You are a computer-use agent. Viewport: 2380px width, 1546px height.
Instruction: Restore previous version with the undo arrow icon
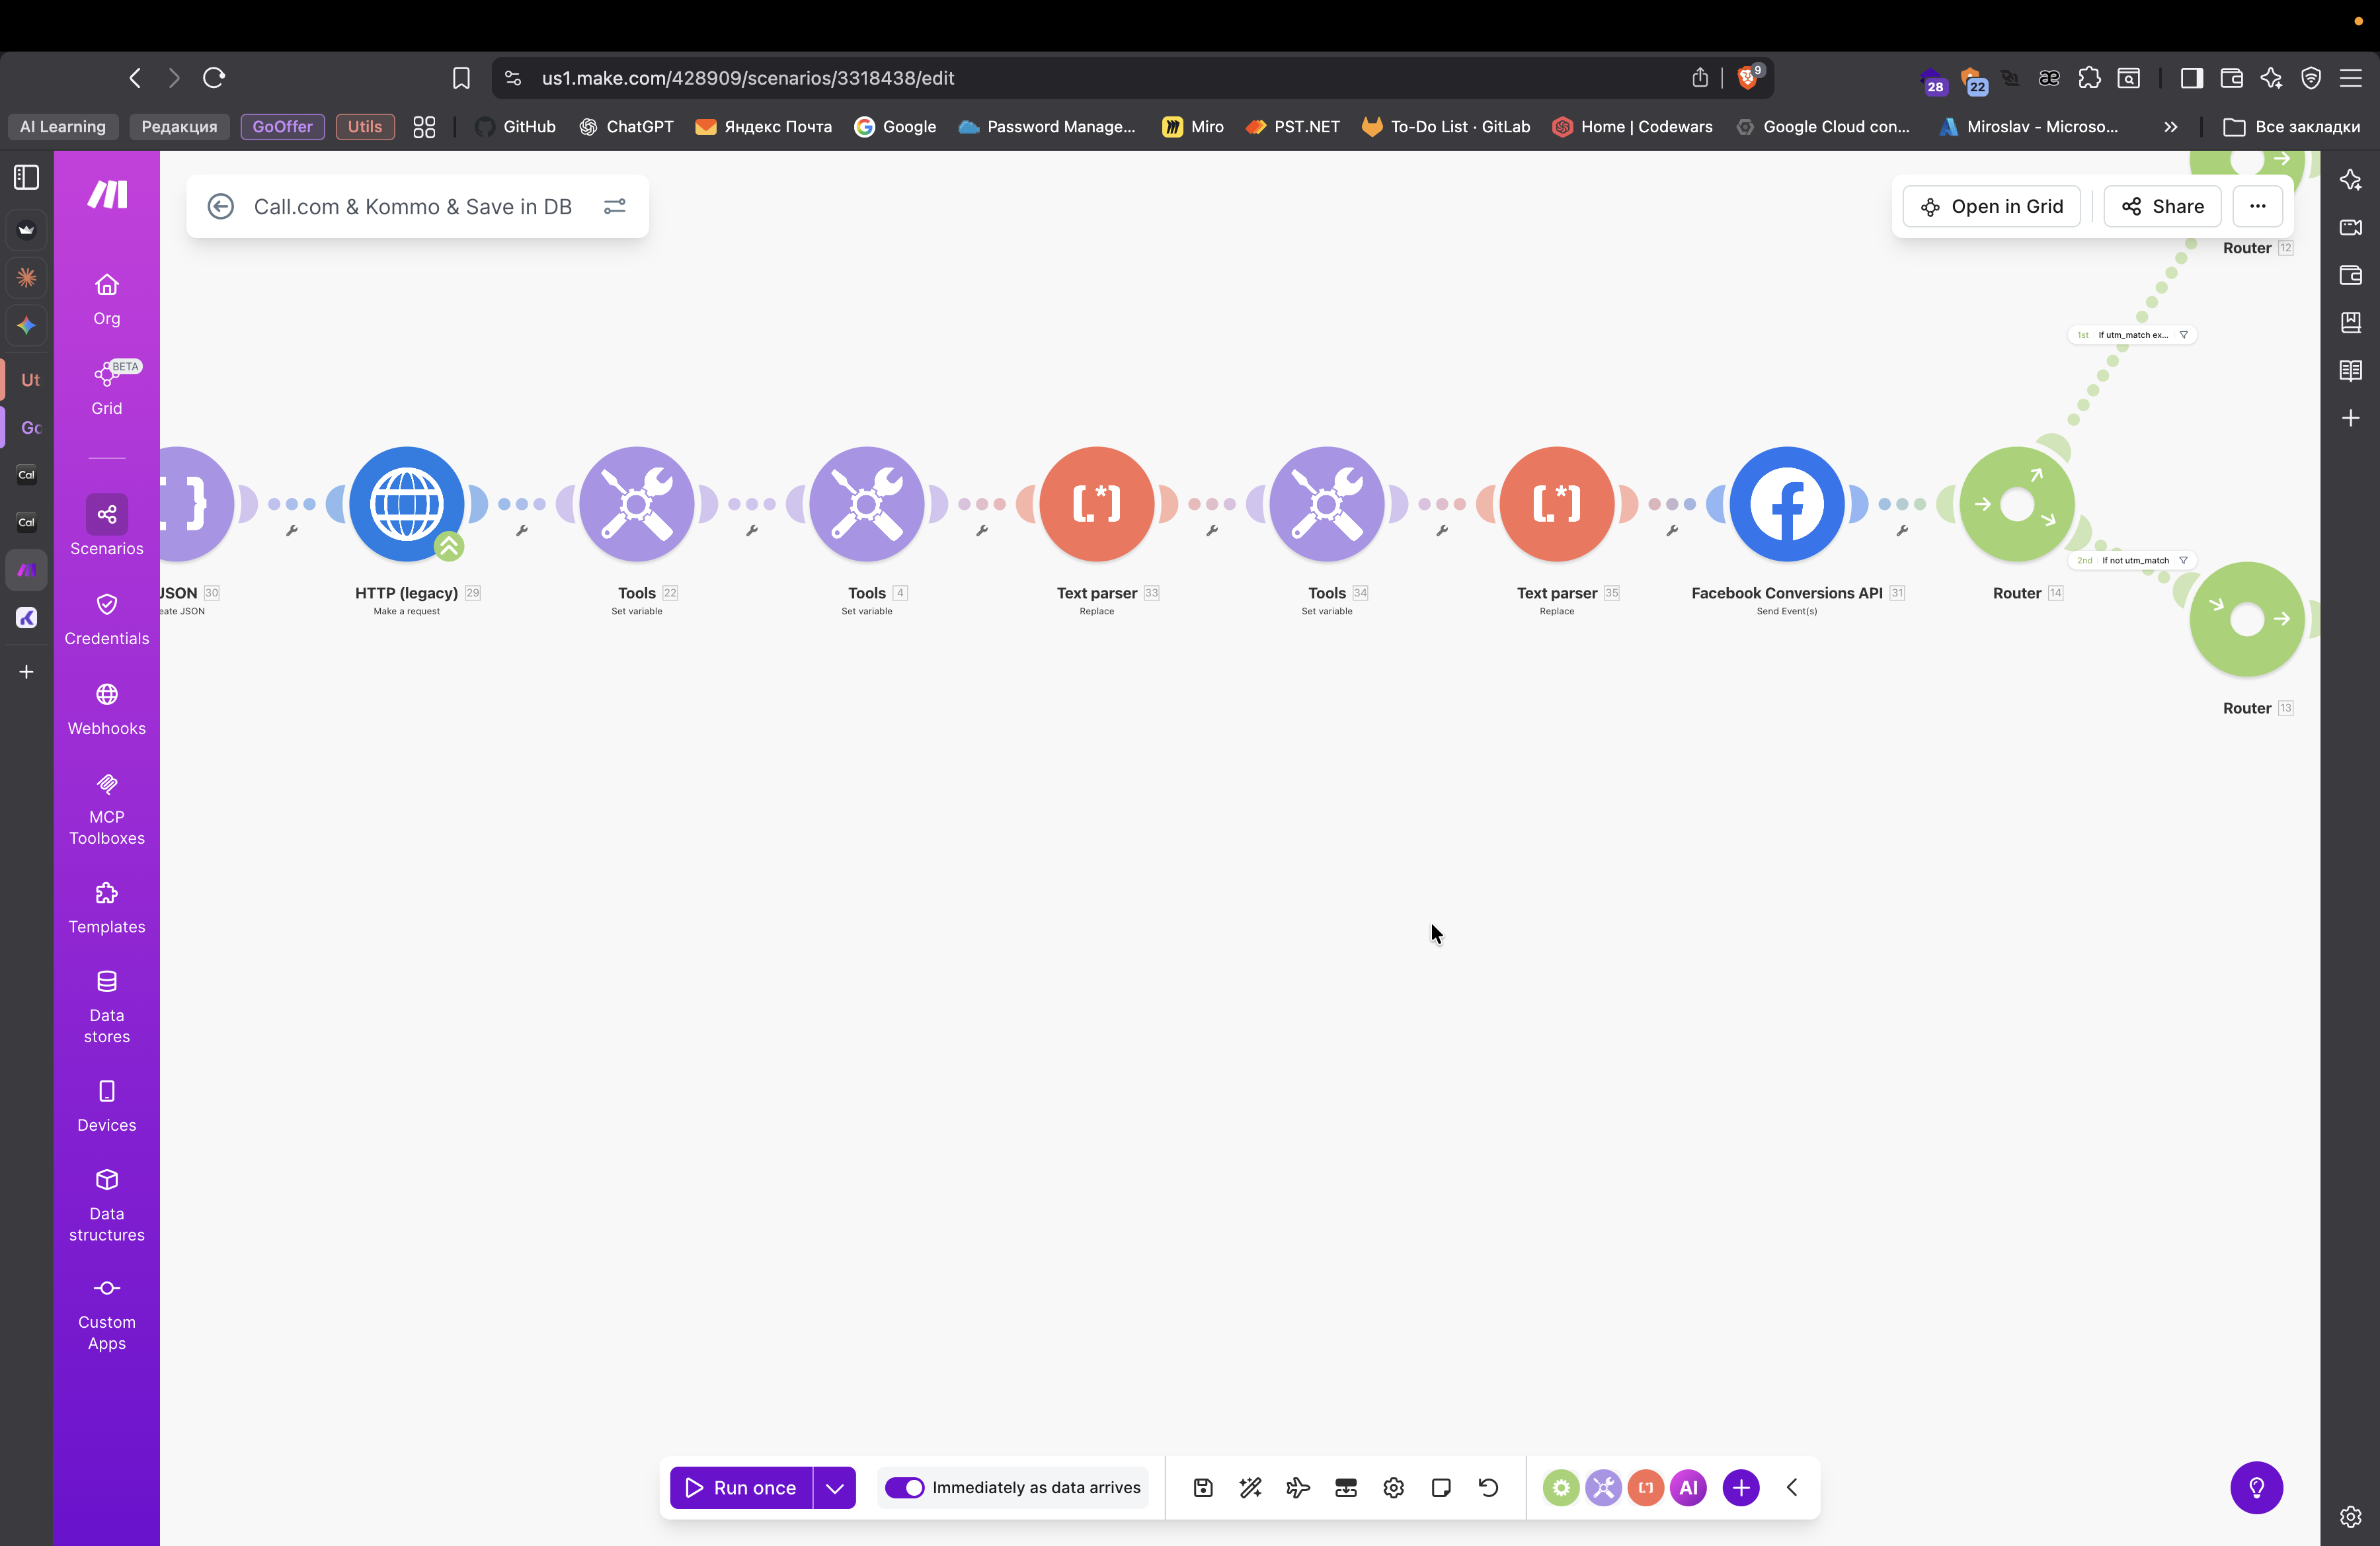click(x=1488, y=1487)
